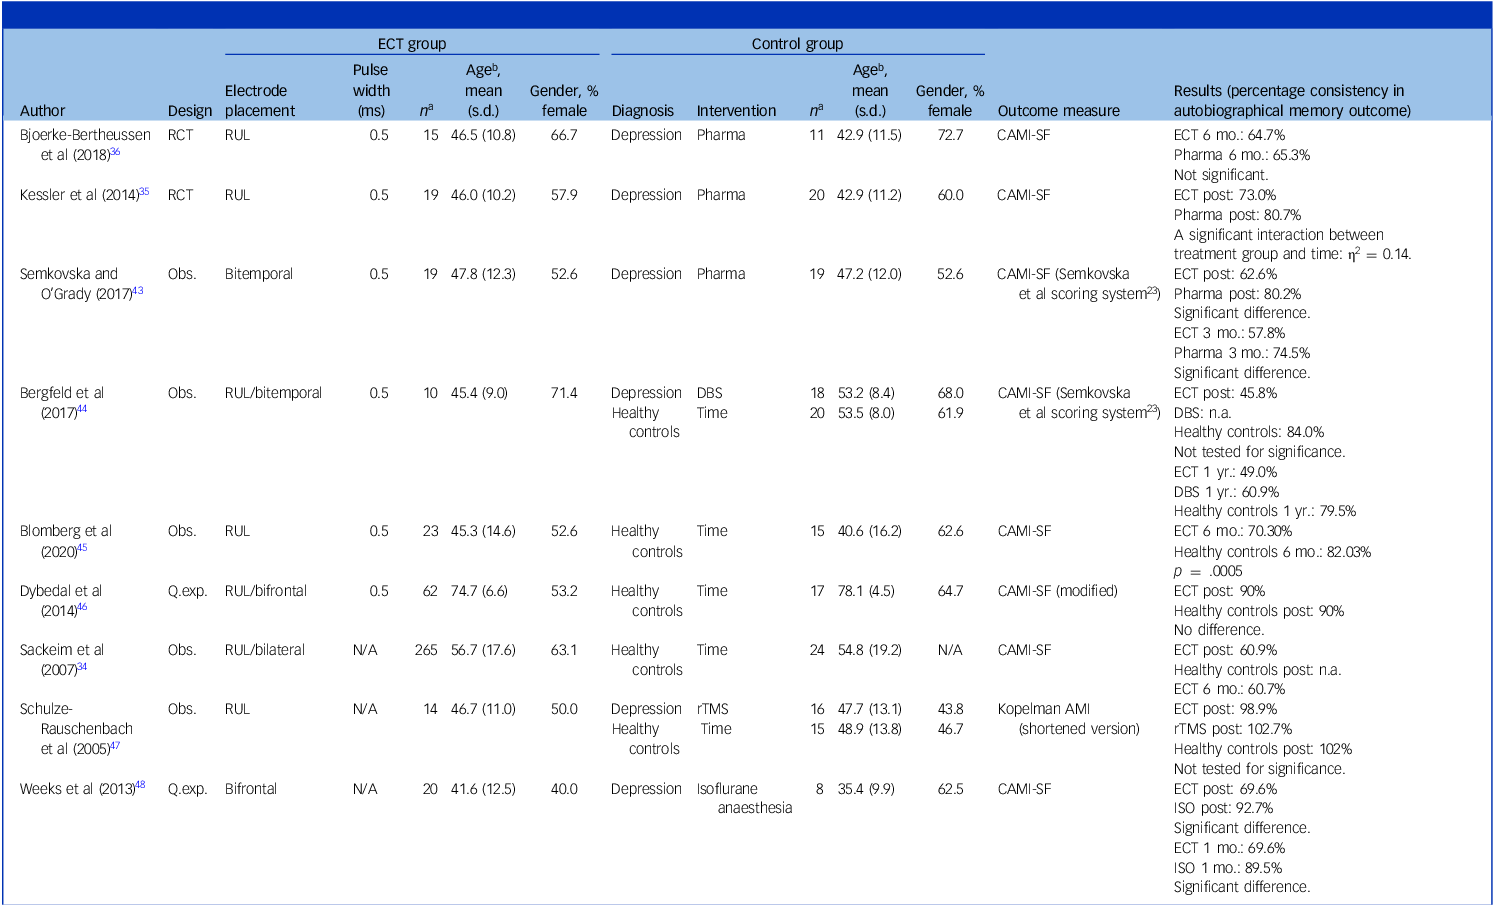Image resolution: width=1494 pixels, height=906 pixels.
Task: Select the Diagnosis column header
Action: tap(642, 111)
